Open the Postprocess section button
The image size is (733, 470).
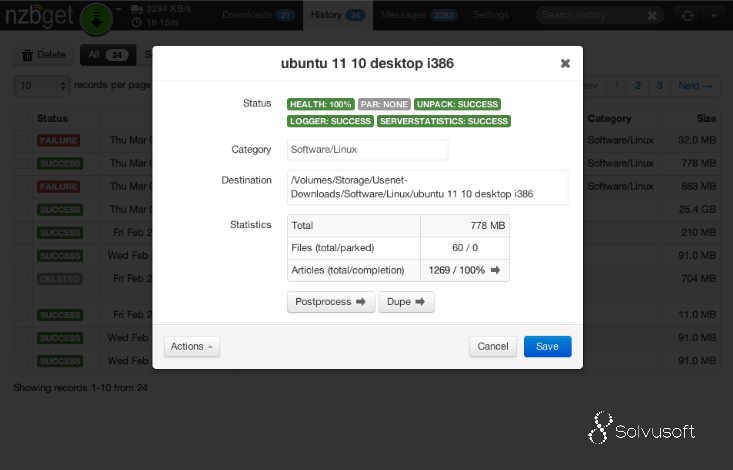coord(331,302)
